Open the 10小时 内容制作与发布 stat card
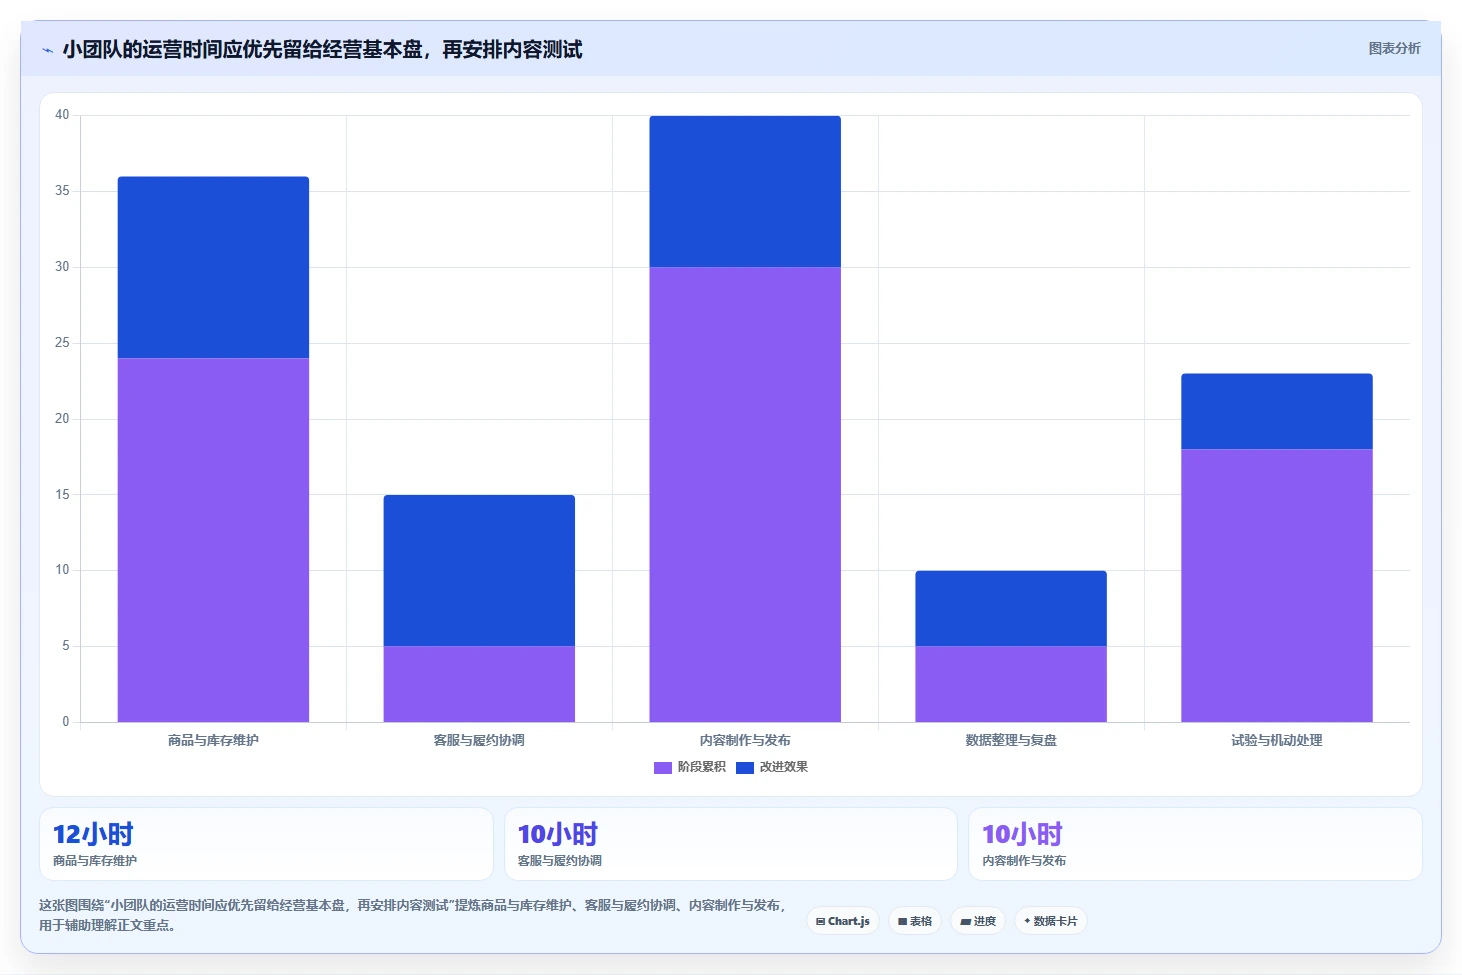The height and width of the screenshot is (975, 1462). [1195, 844]
